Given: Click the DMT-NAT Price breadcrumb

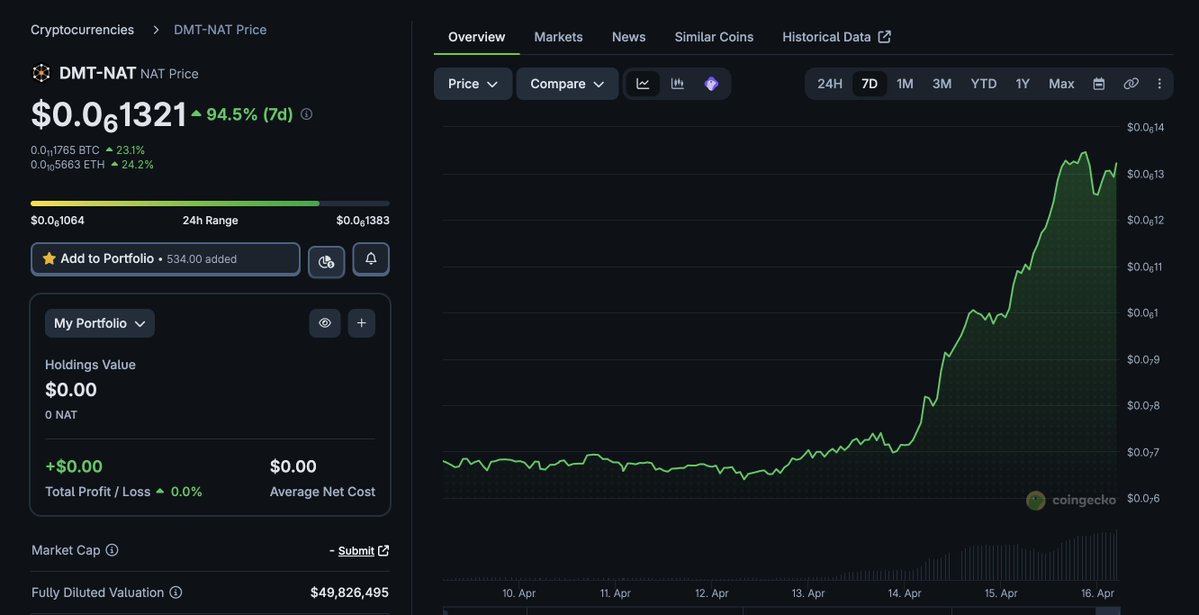Looking at the screenshot, I should click(220, 30).
